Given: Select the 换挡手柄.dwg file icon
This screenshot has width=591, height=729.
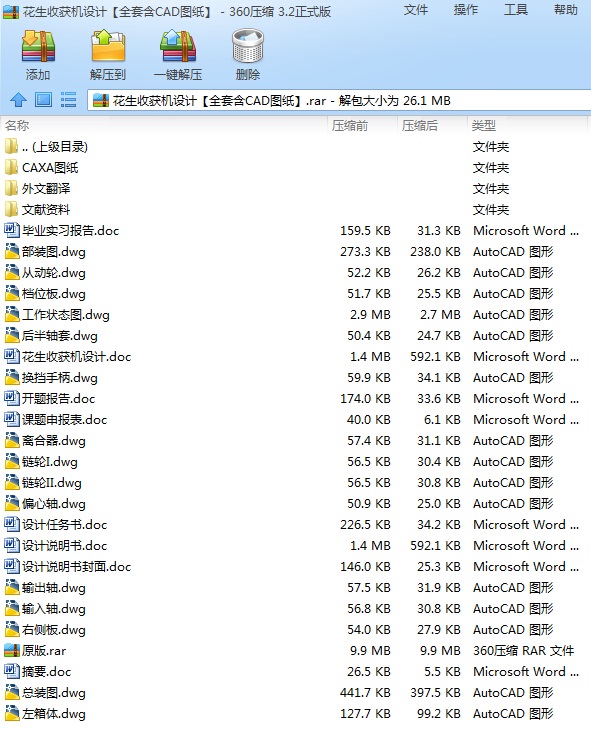Looking at the screenshot, I should pos(11,378).
